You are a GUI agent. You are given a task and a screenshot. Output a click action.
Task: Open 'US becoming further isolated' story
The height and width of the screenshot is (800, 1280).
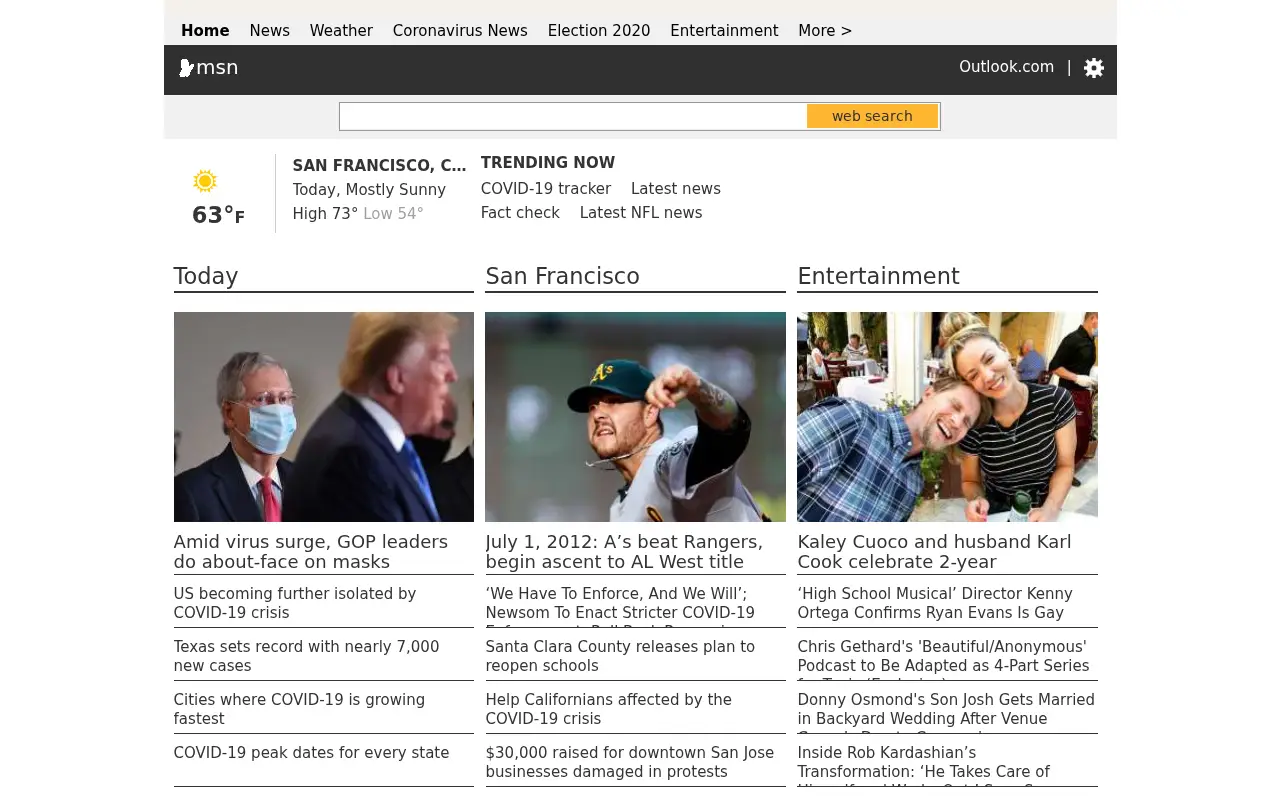click(295, 603)
